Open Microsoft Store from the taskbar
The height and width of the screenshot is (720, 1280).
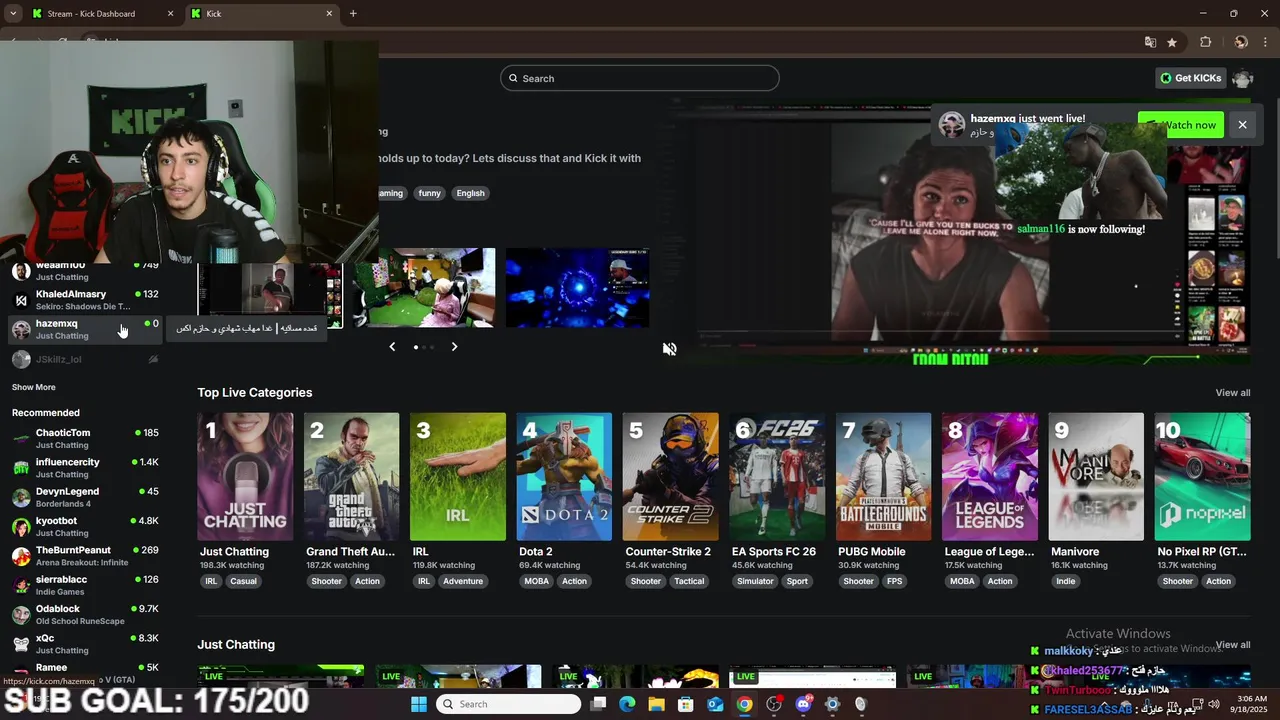point(686,704)
